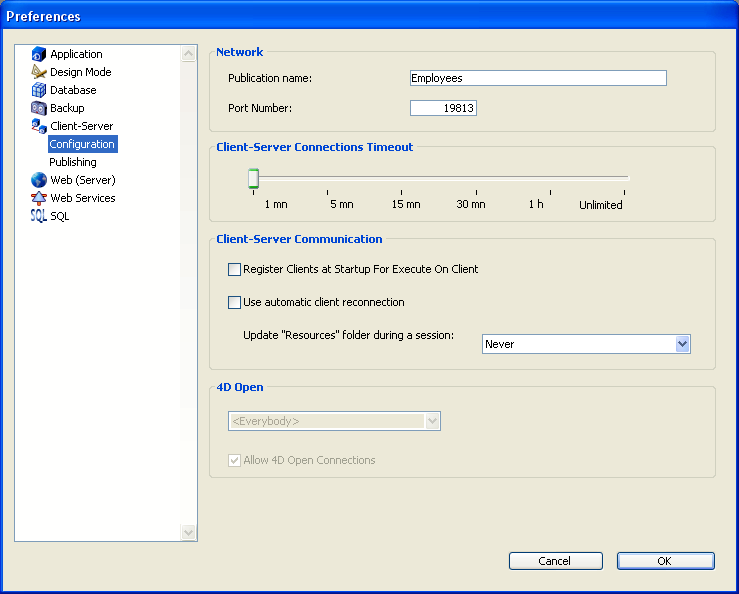Toggle Use automatic client reconnection
Viewport: 739px width, 594px height.
point(235,302)
